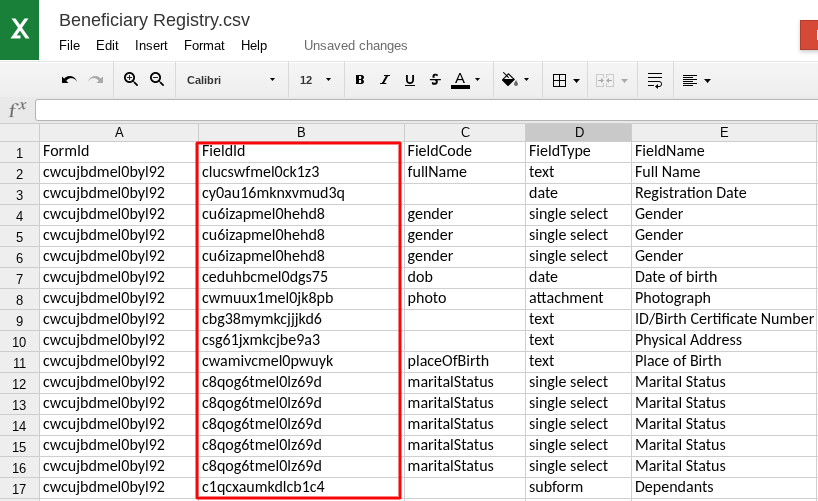
Task: Open the Format menu
Action: point(204,45)
